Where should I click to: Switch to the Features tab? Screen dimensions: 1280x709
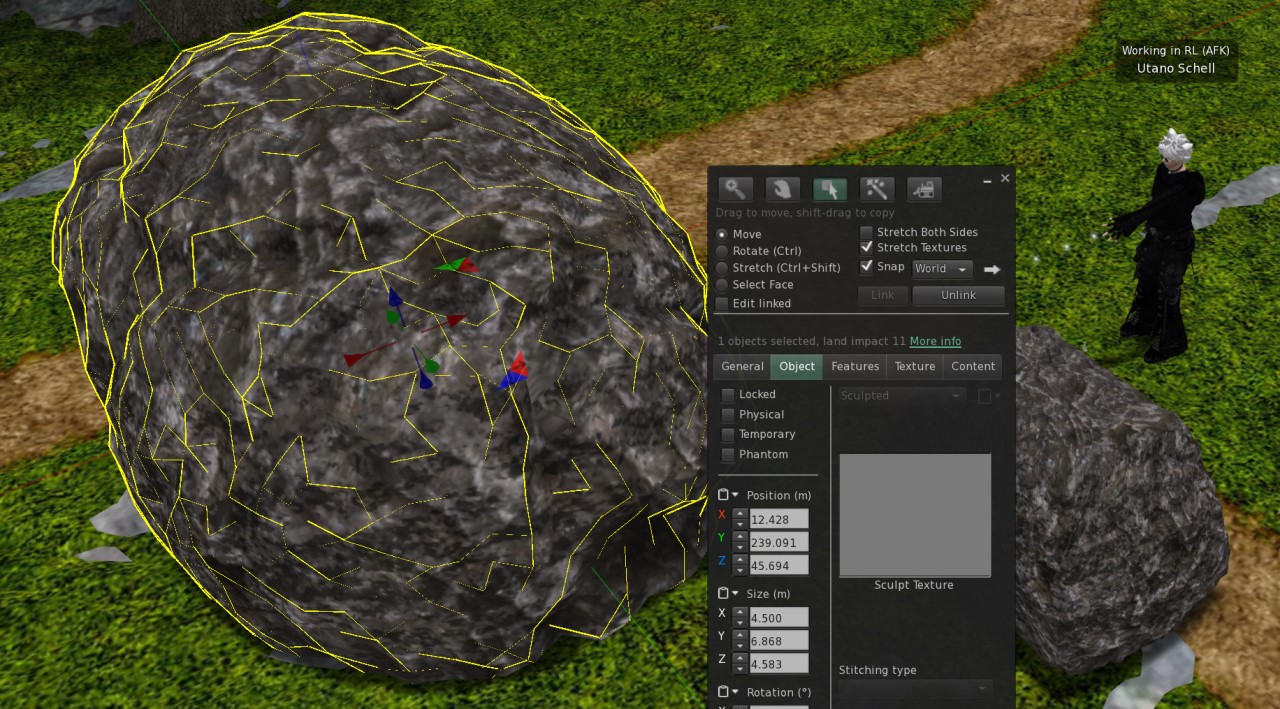point(855,367)
